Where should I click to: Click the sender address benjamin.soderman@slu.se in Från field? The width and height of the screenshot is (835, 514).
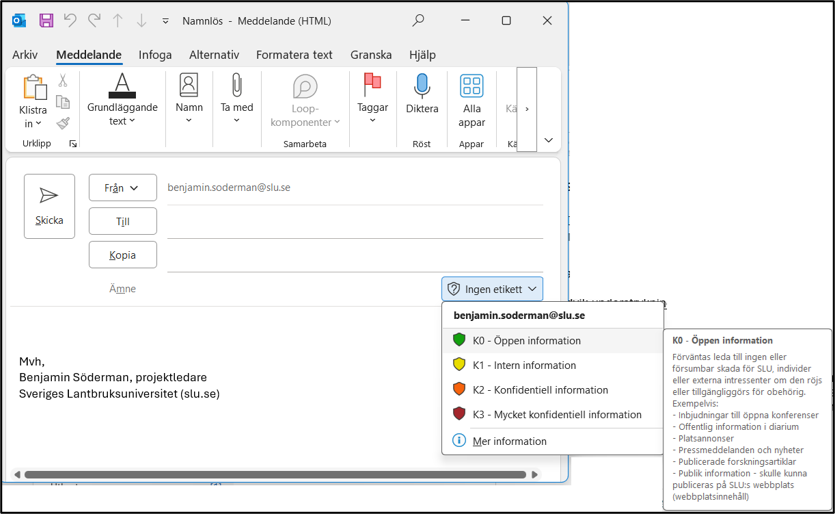[x=229, y=187]
